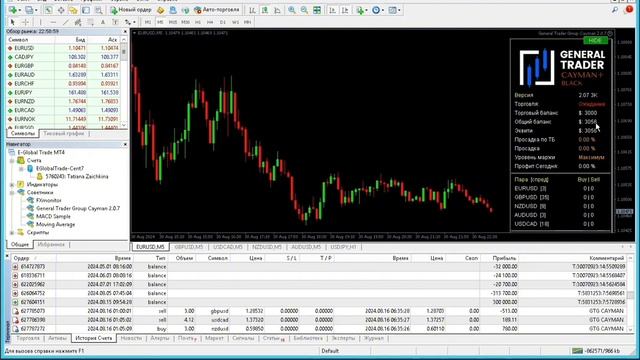Open the Profiles toolbar icon

coord(29,10)
